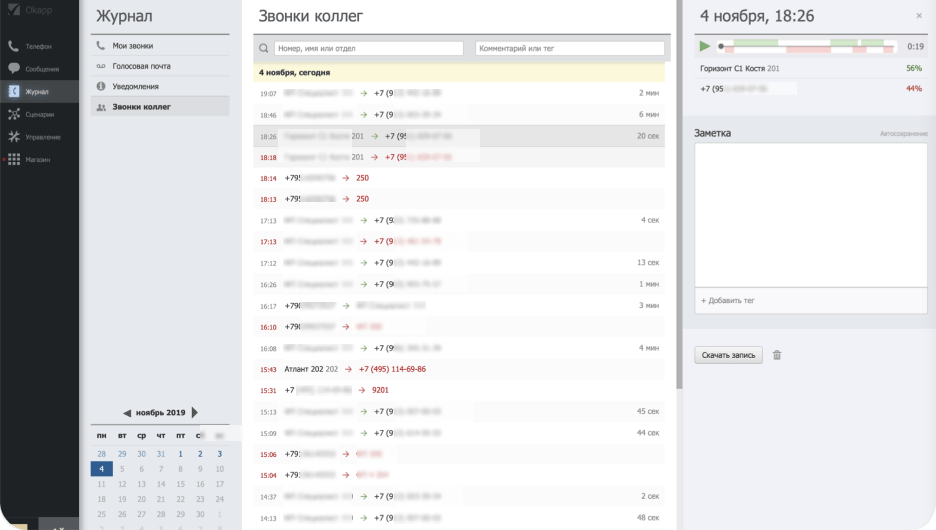Open the Управление section in sidebar
The image size is (936, 530).
[x=42, y=137]
